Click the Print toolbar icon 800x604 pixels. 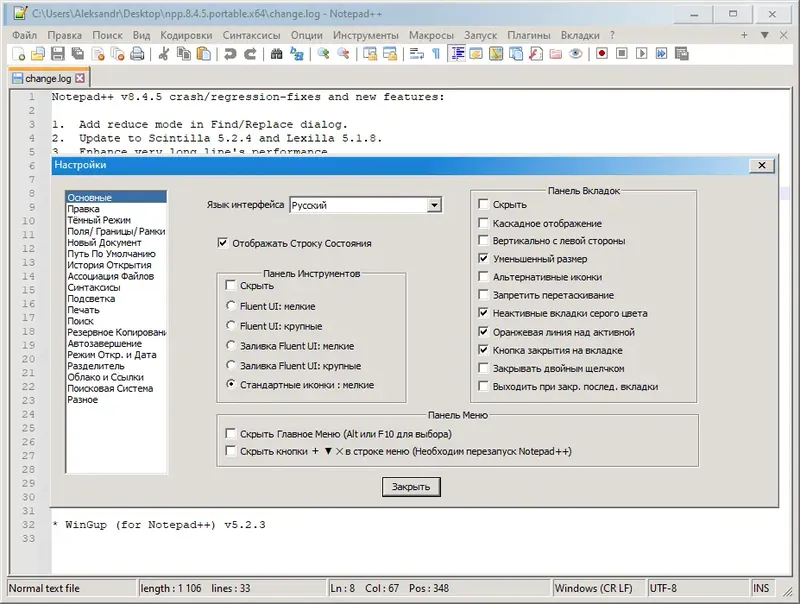coord(137,54)
